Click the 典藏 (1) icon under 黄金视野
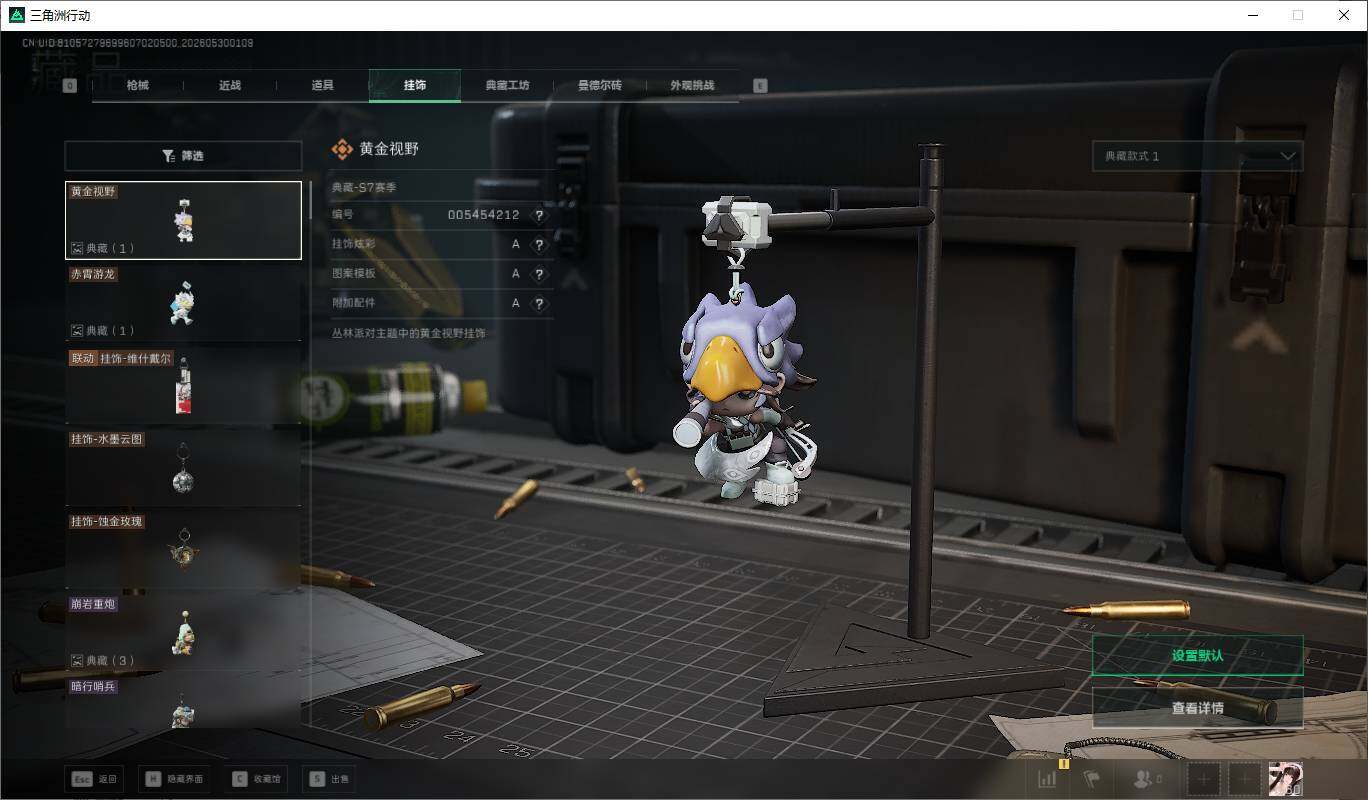Image resolution: width=1368 pixels, height=800 pixels. coord(77,248)
